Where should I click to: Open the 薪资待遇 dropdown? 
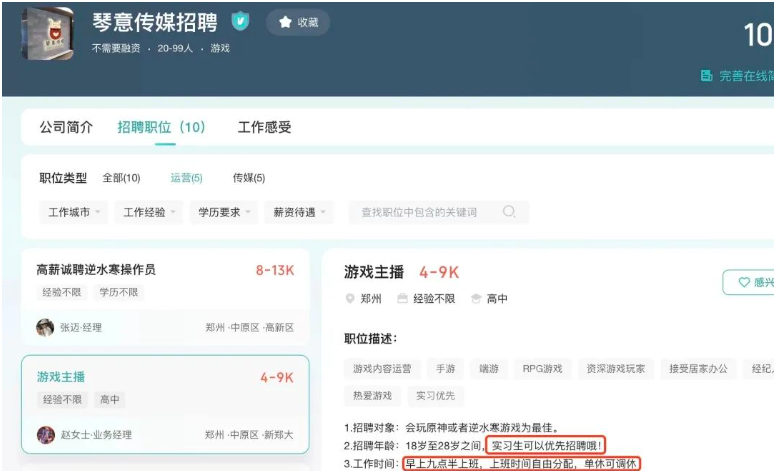(297, 212)
